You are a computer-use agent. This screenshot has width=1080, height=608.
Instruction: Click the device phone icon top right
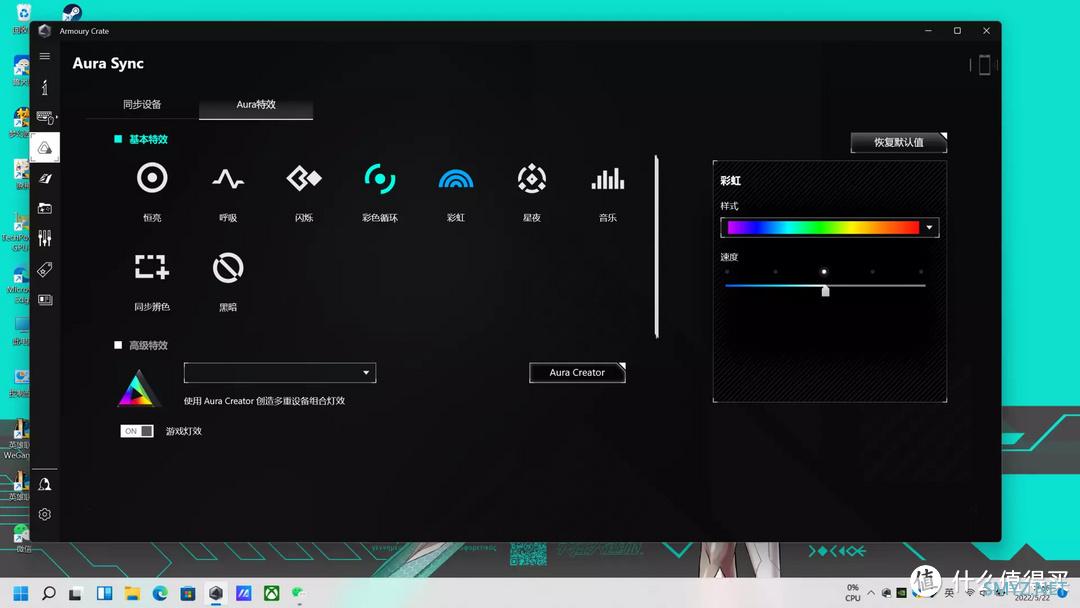(x=984, y=65)
